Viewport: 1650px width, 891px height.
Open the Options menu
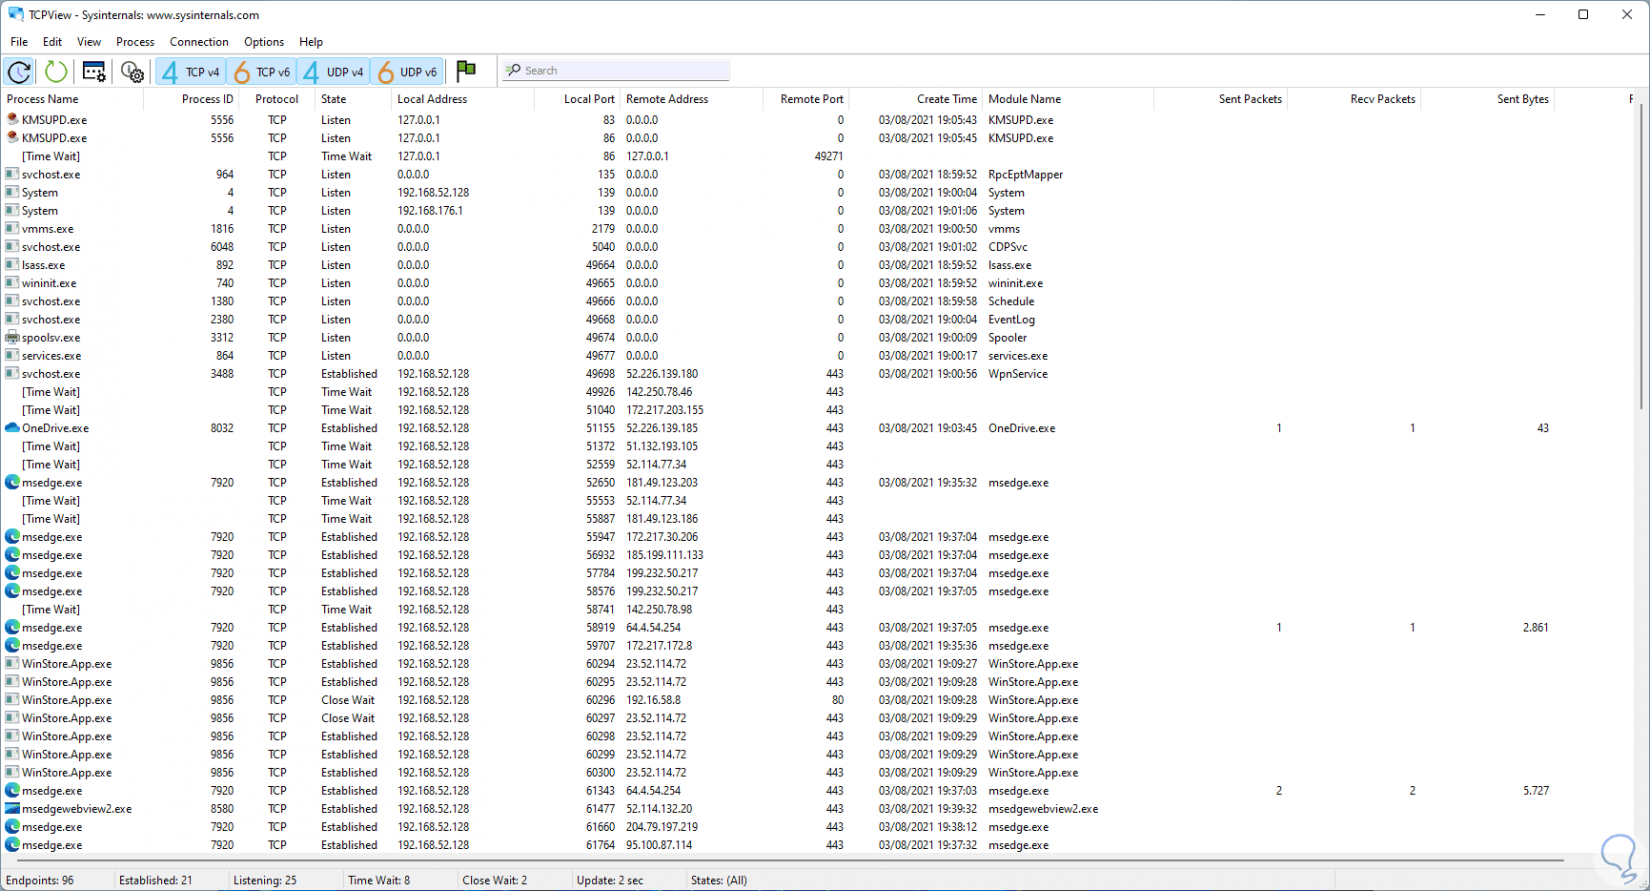pyautogui.click(x=264, y=42)
